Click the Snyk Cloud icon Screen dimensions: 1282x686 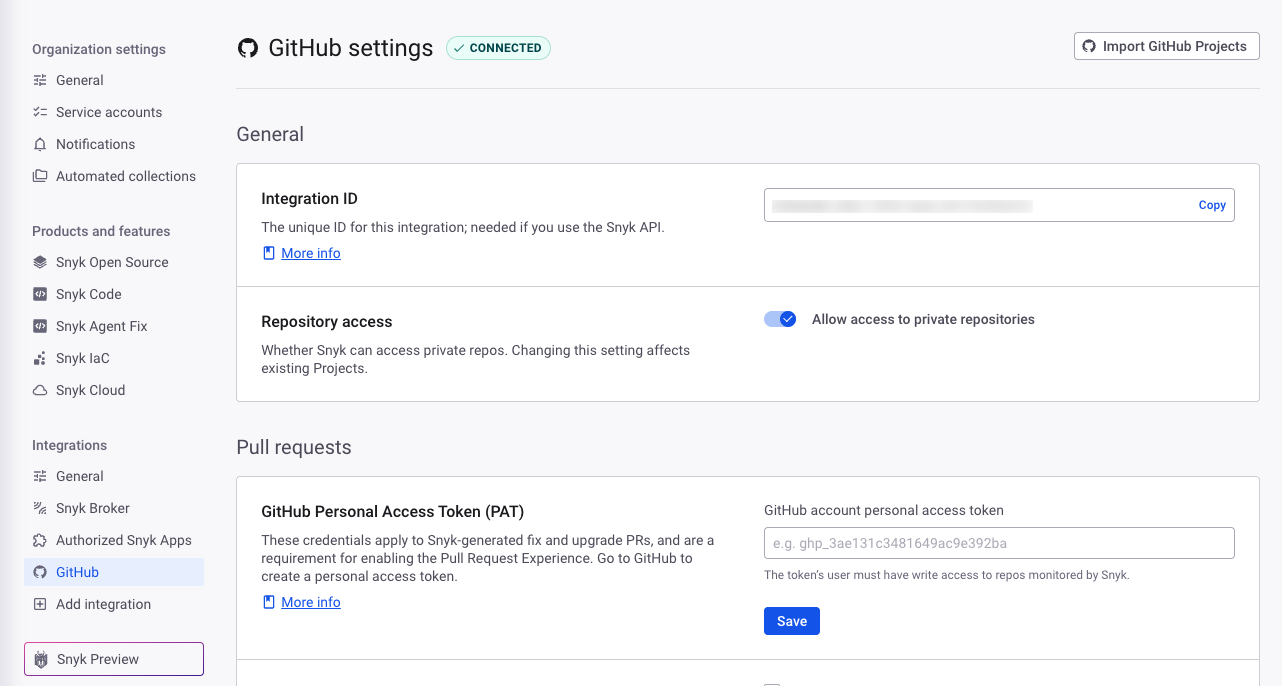point(40,390)
